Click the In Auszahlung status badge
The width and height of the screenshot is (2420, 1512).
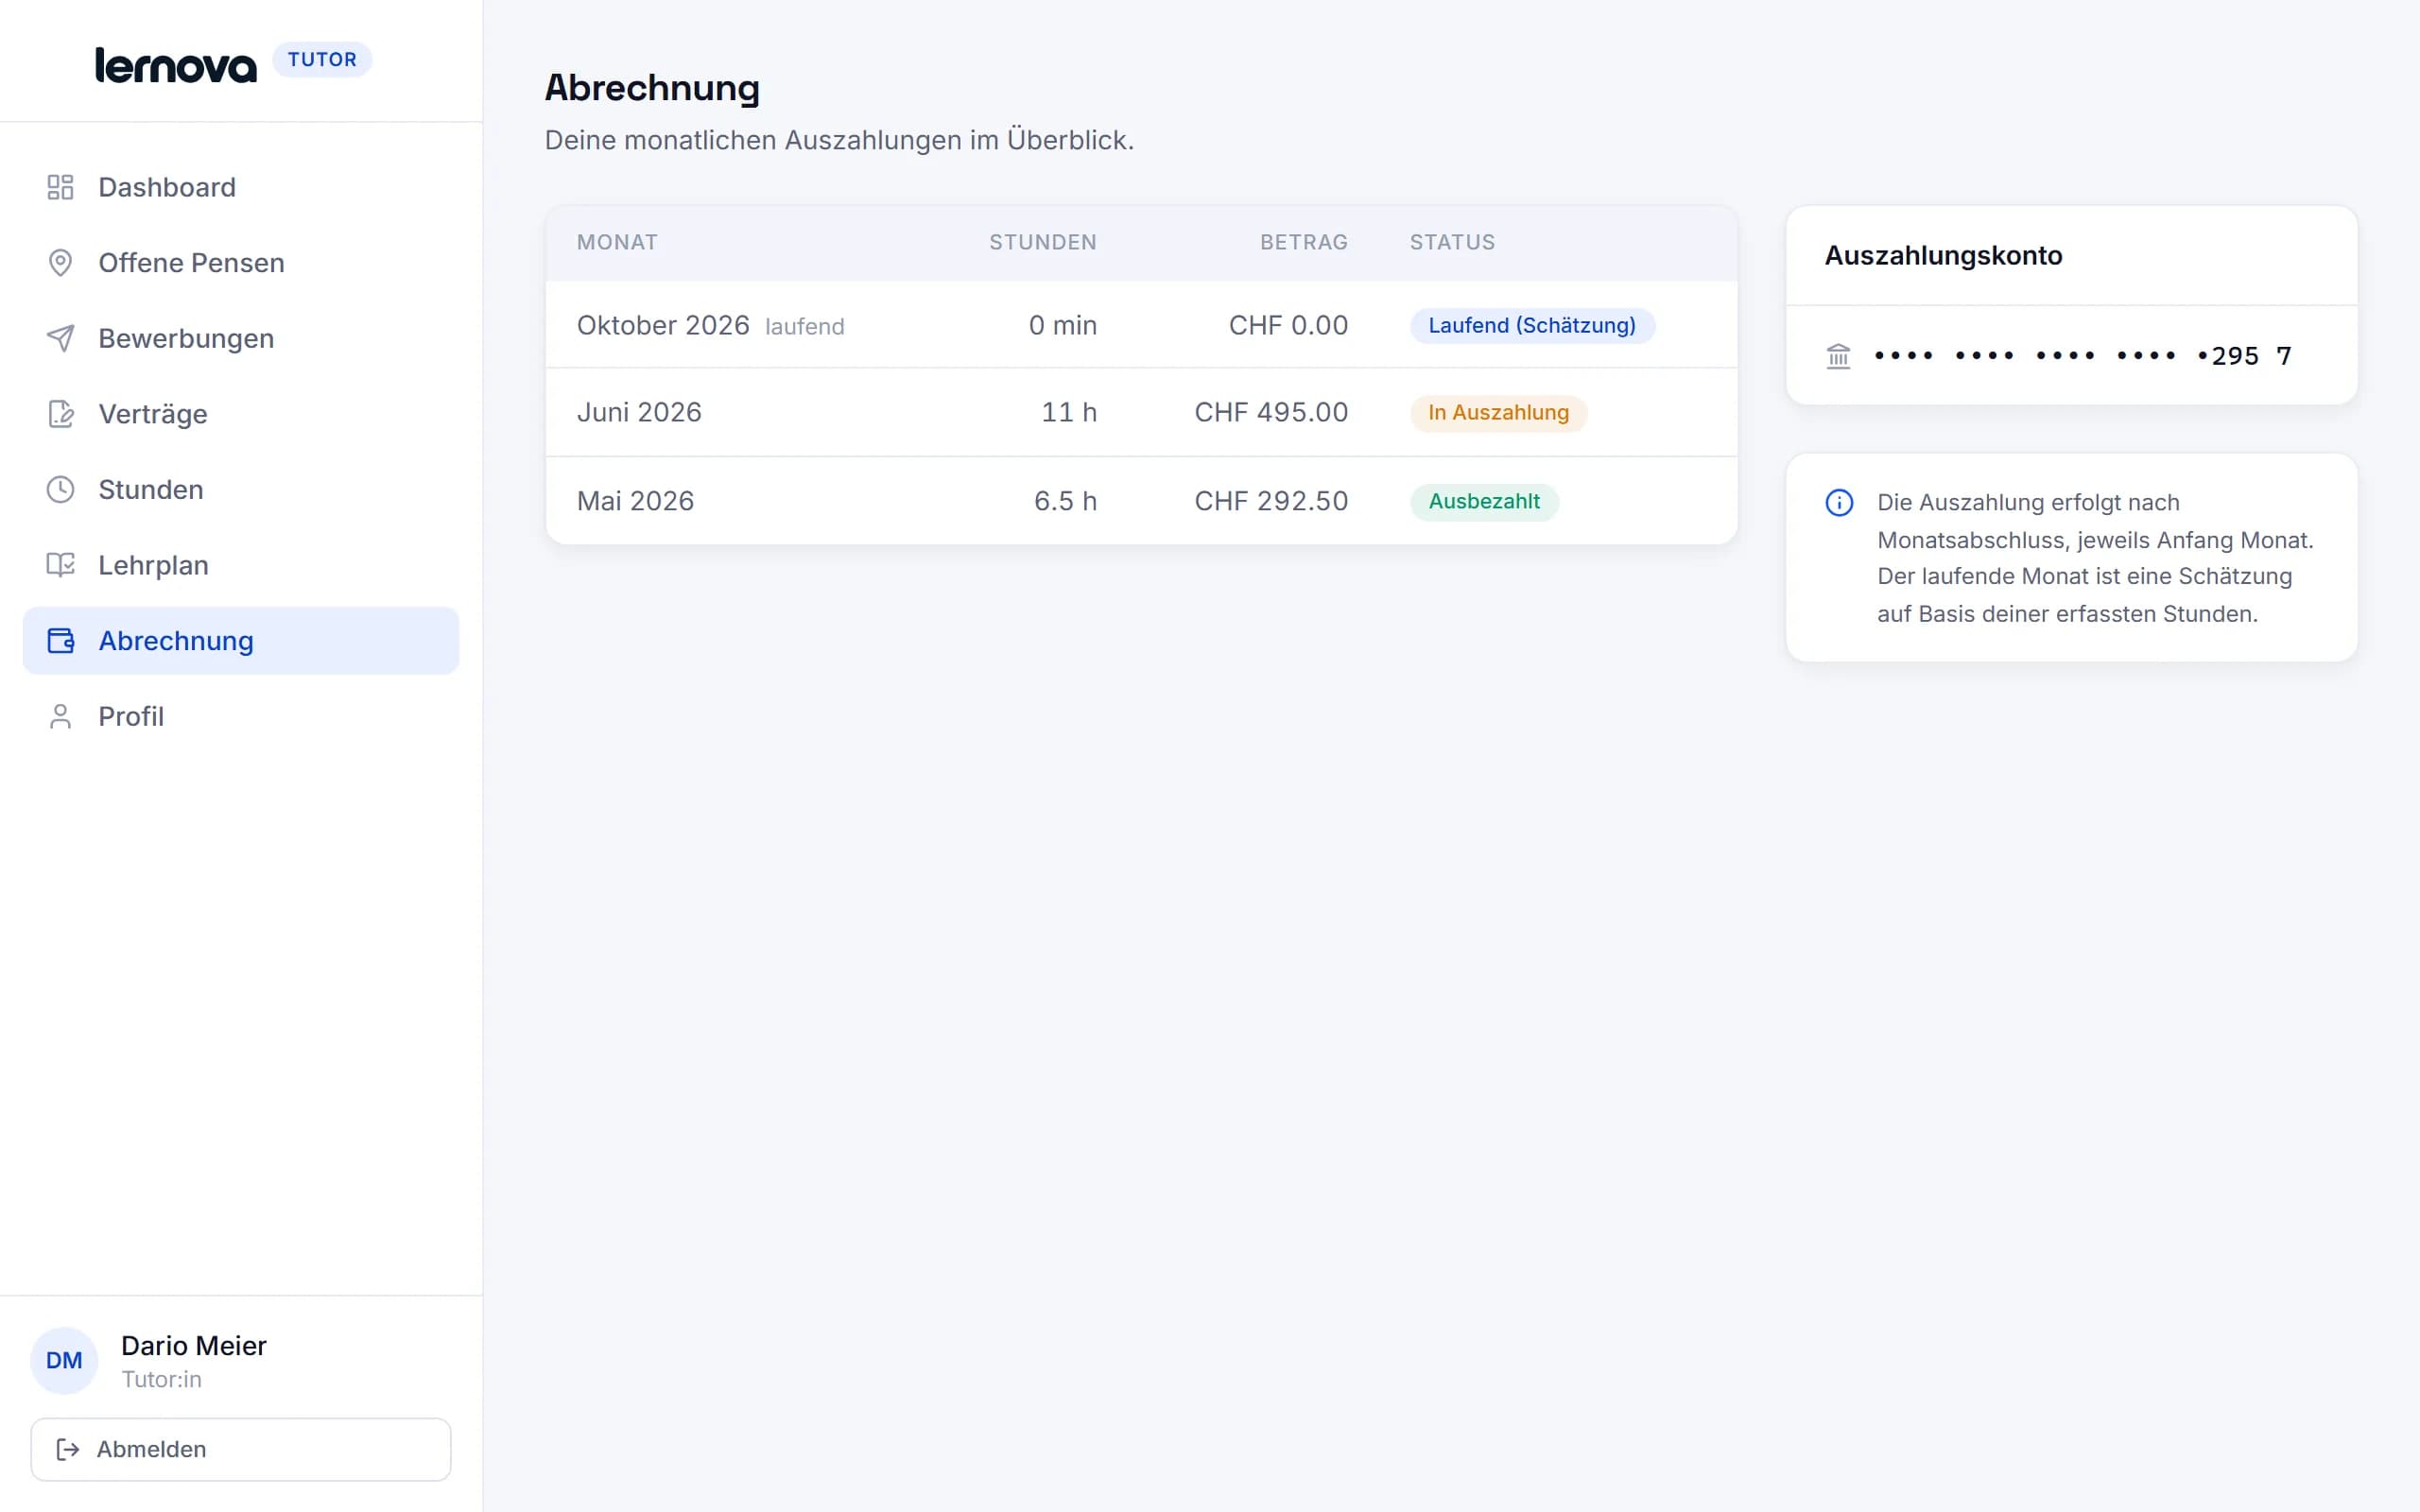coord(1498,412)
